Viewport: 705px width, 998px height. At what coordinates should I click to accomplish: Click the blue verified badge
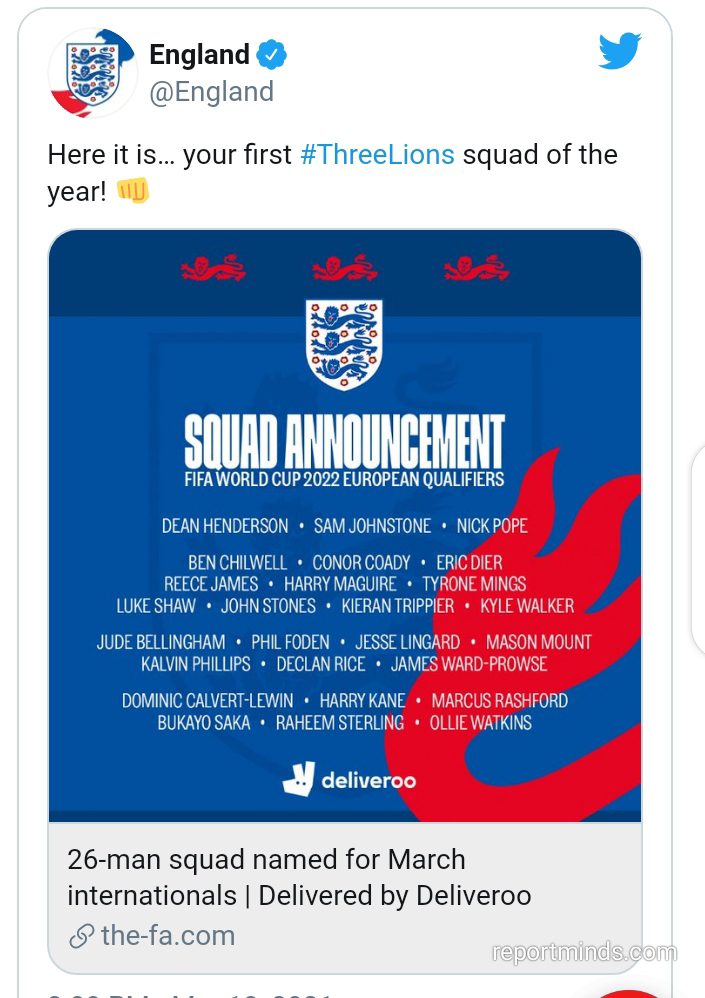[272, 55]
